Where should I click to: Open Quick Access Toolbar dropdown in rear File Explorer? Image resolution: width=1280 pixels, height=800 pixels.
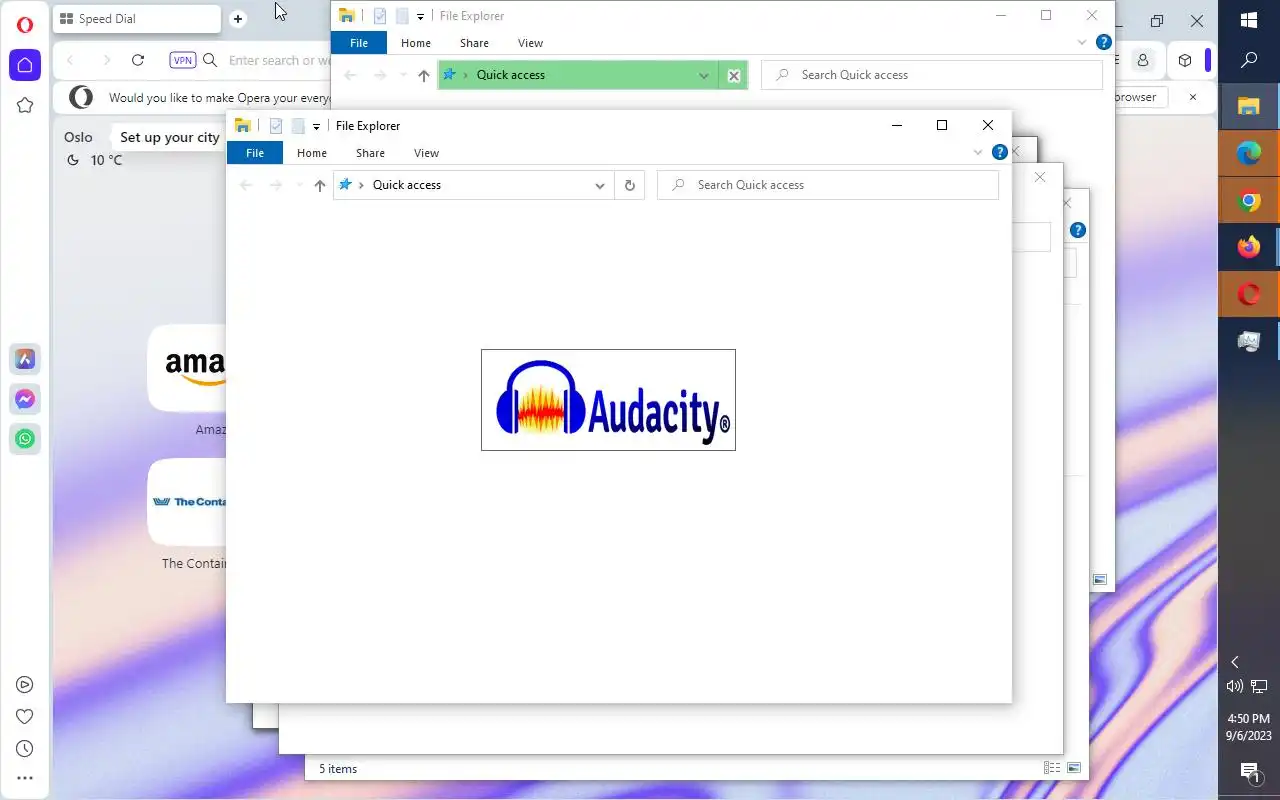point(420,16)
